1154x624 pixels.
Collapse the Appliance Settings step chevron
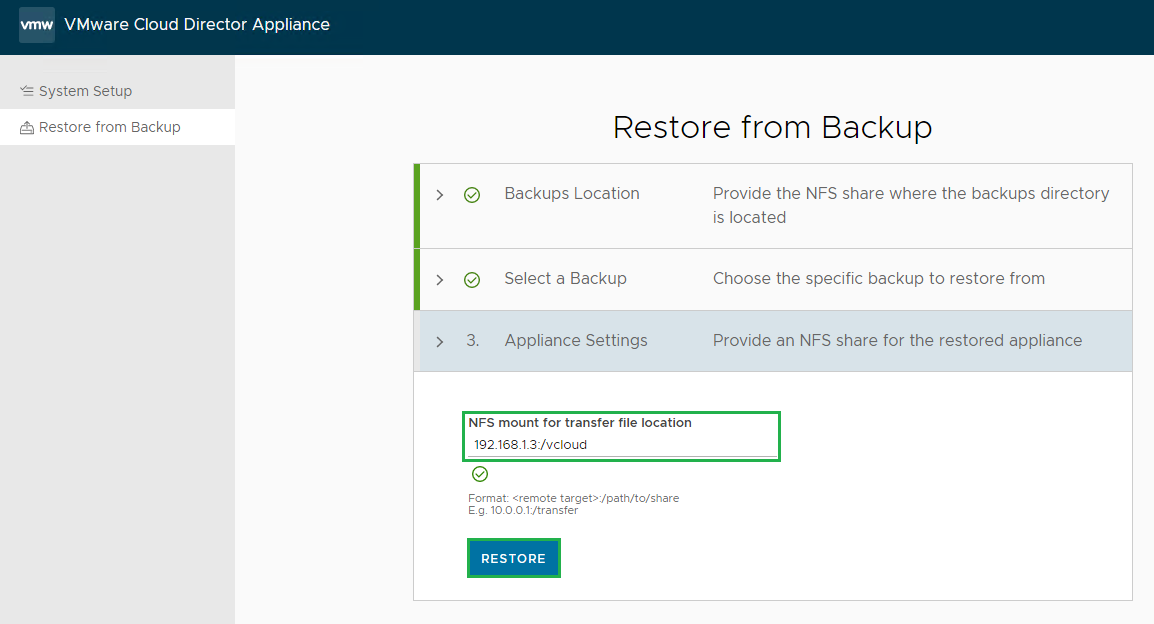point(440,342)
